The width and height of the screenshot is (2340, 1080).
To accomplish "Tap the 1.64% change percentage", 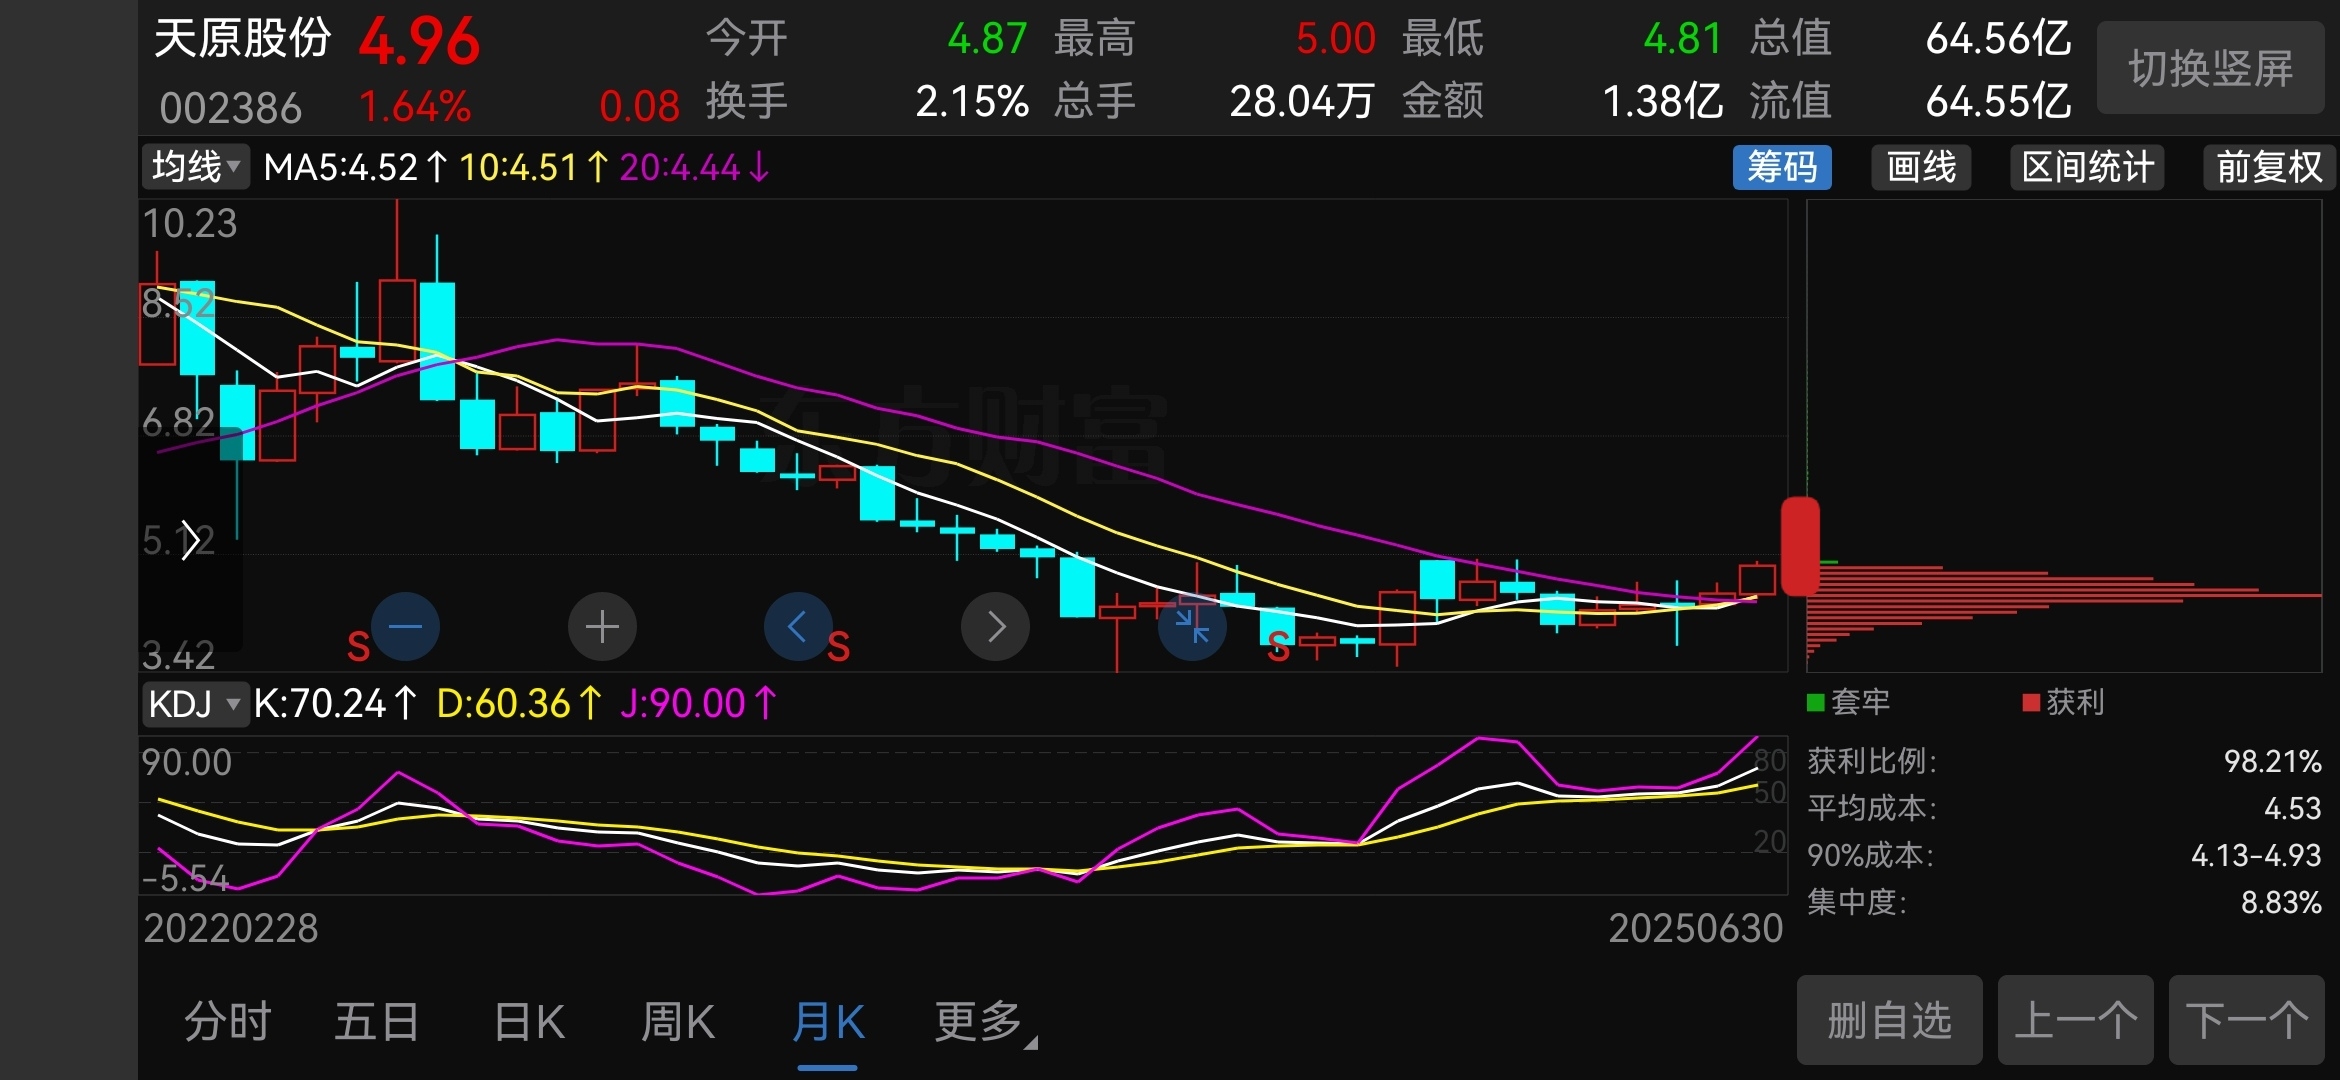I will pyautogui.click(x=414, y=107).
